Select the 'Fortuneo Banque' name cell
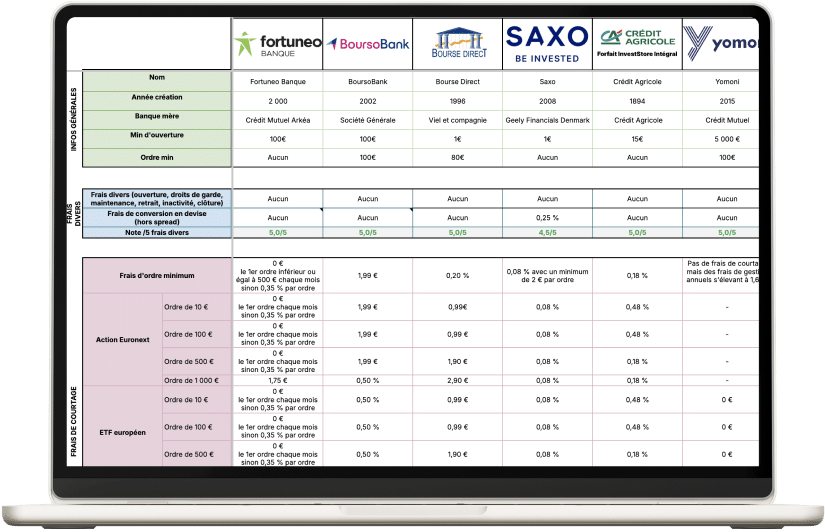The height and width of the screenshot is (532, 825). [278, 82]
